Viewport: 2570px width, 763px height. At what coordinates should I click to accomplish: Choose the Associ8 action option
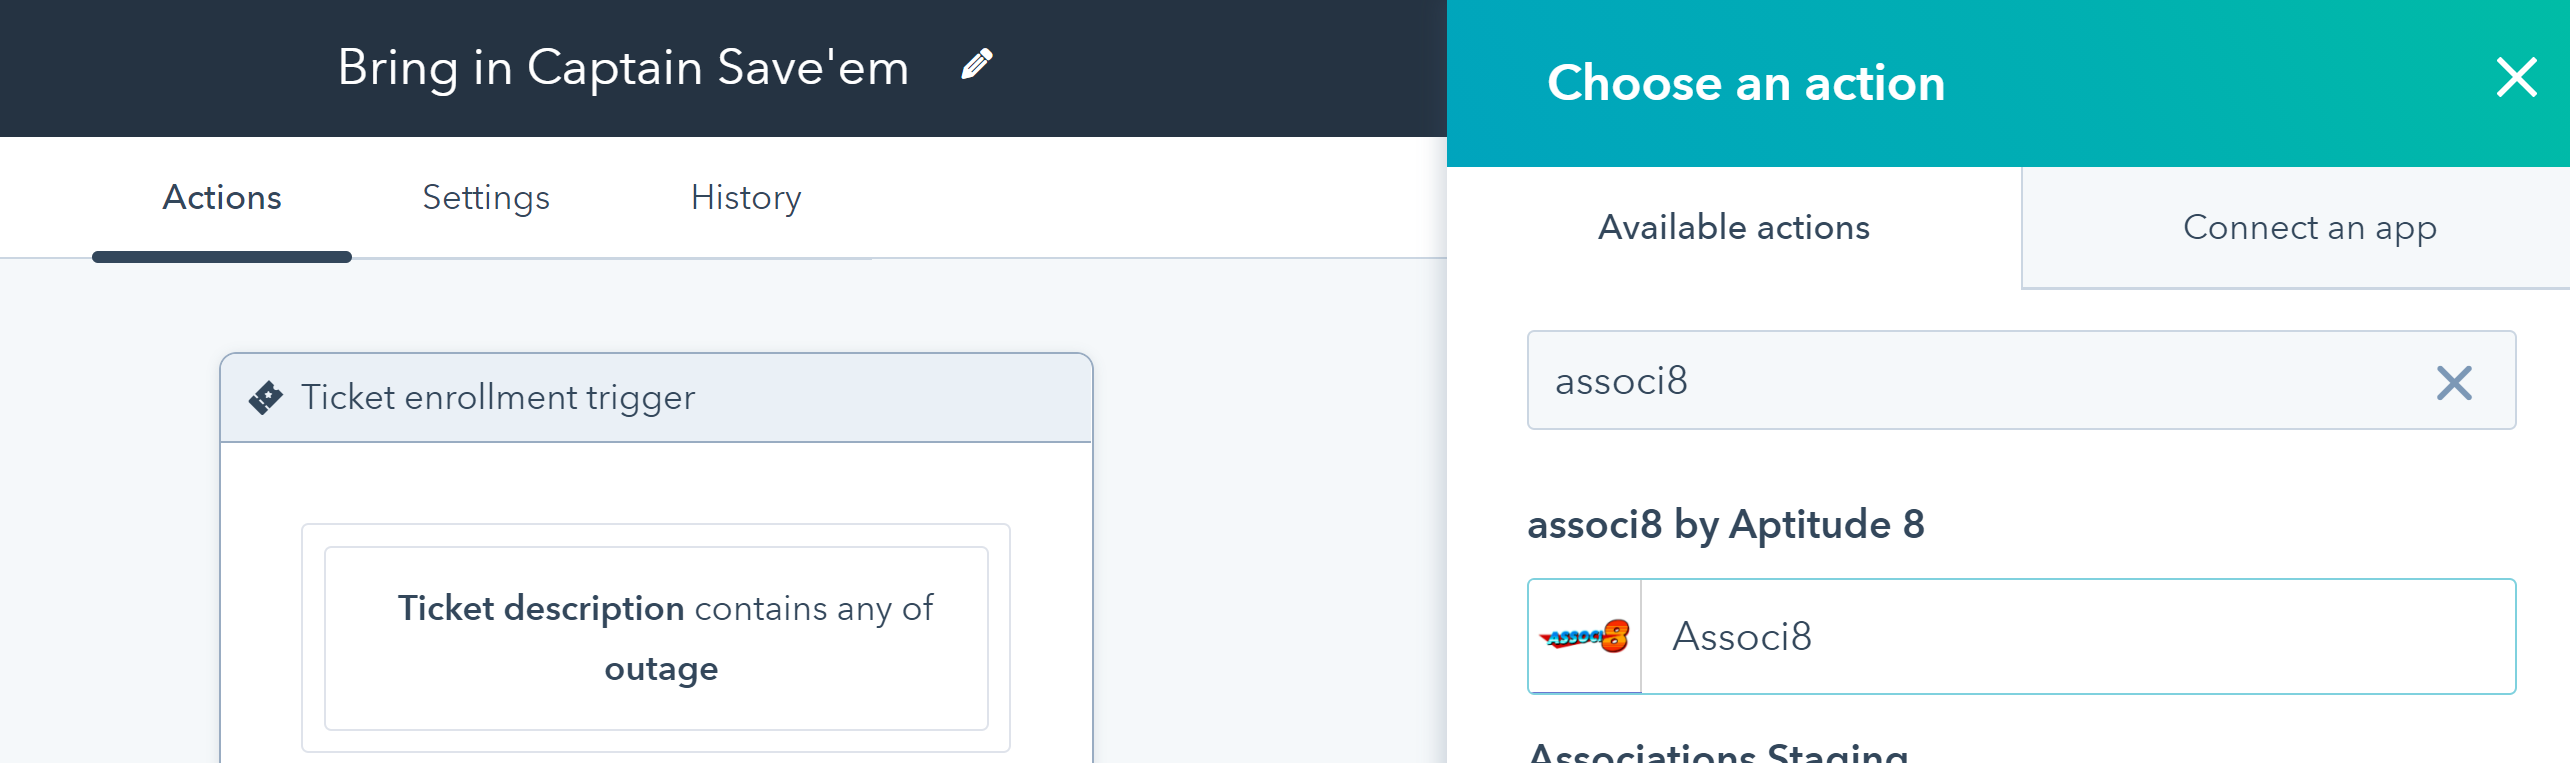click(2021, 636)
